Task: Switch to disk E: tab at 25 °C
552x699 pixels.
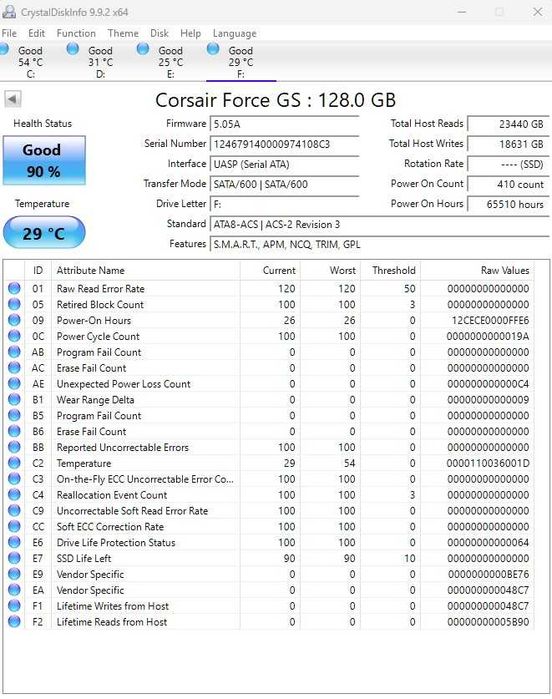Action: tap(171, 62)
